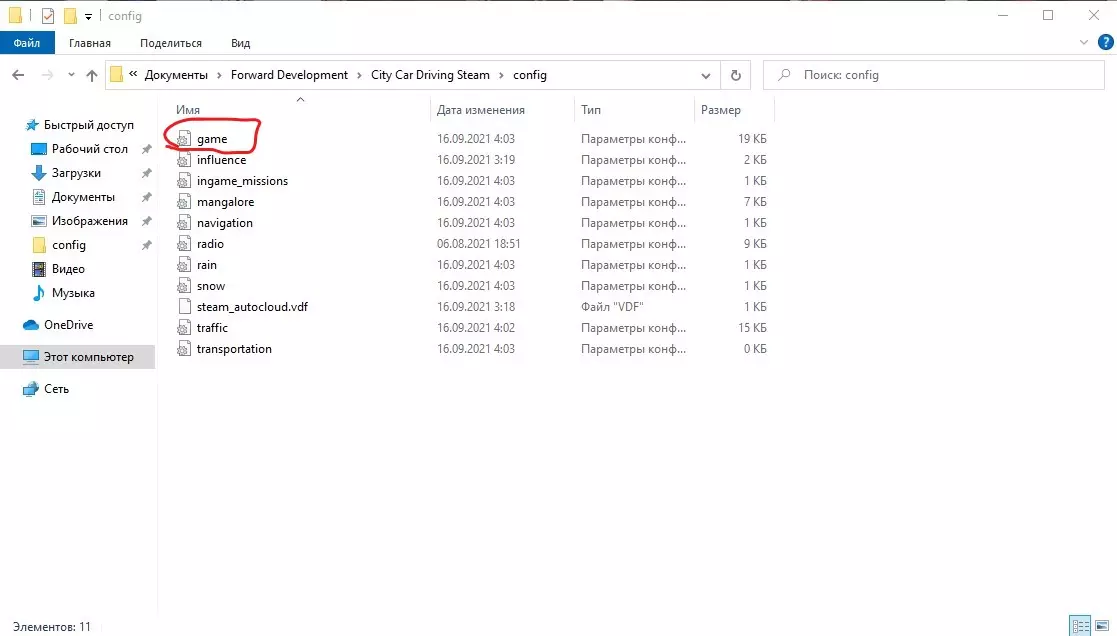The image size is (1117, 636).
Task: Open quick access toolbar customize dropdown
Action: (x=88, y=16)
